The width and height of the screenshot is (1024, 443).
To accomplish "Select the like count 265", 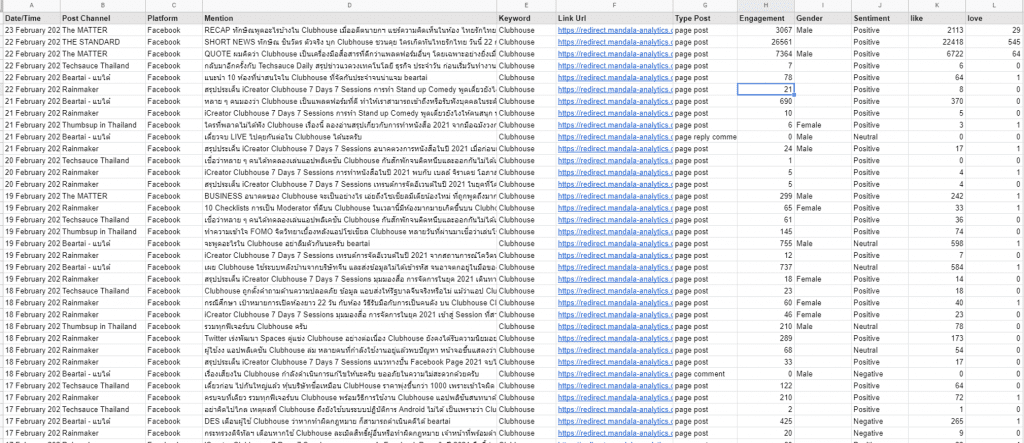I will point(937,421).
